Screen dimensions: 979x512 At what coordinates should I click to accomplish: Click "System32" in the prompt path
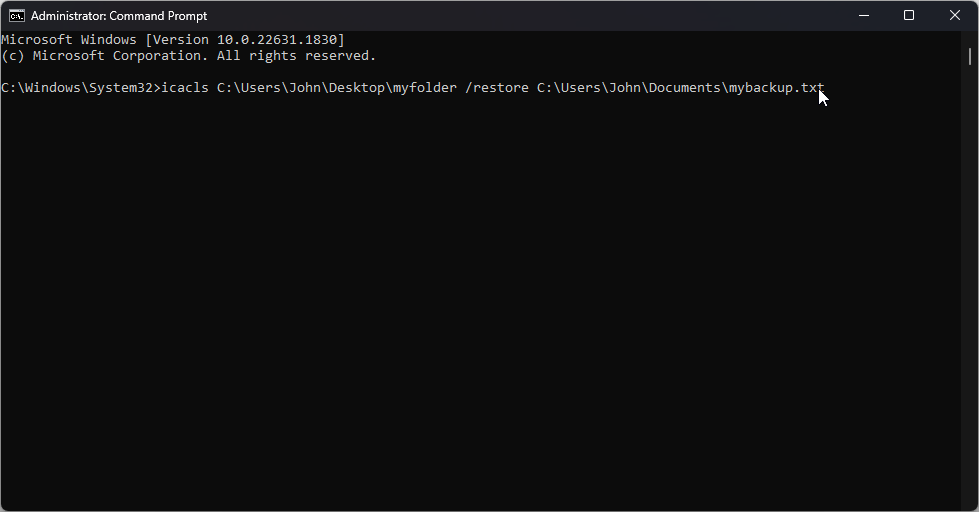120,88
